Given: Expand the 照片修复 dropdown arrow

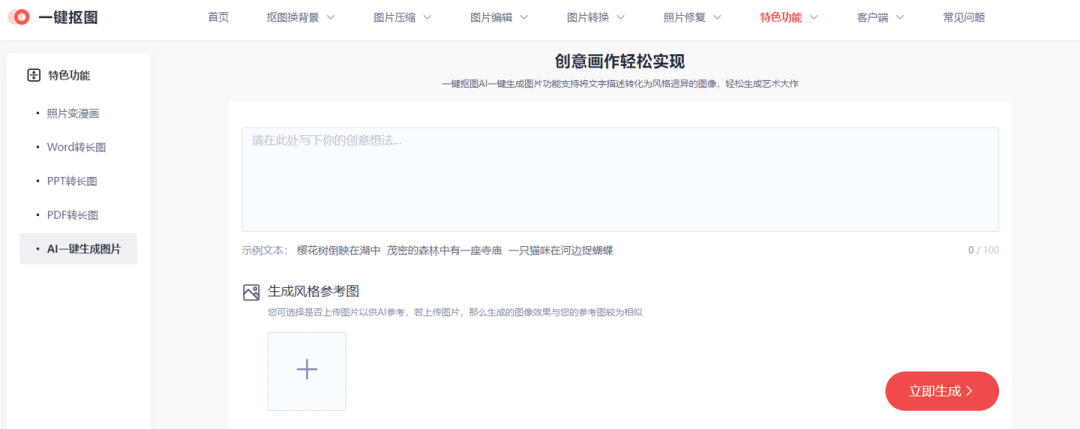Looking at the screenshot, I should pos(717,18).
